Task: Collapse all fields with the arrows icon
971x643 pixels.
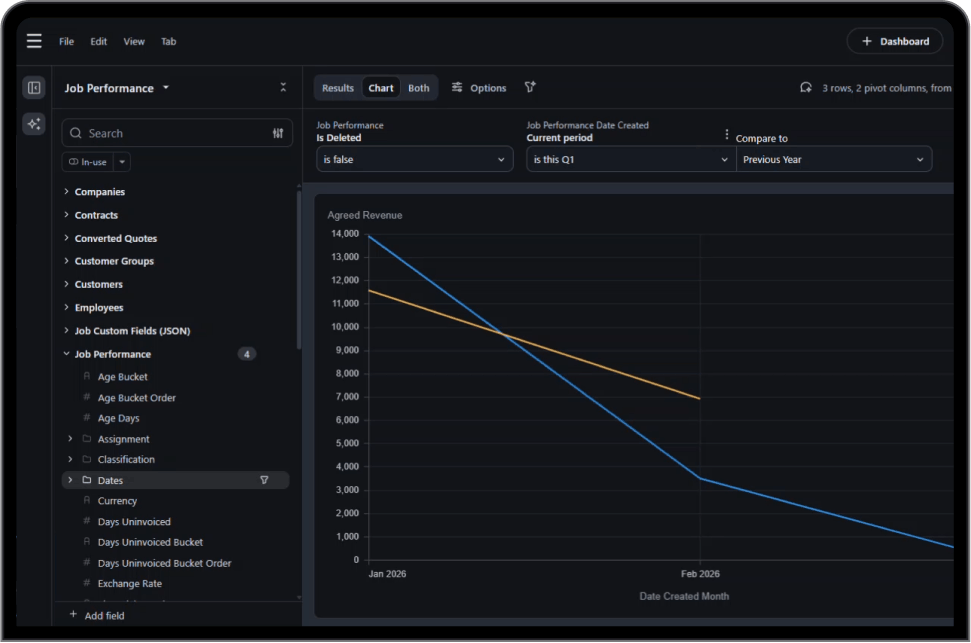Action: coord(283,87)
